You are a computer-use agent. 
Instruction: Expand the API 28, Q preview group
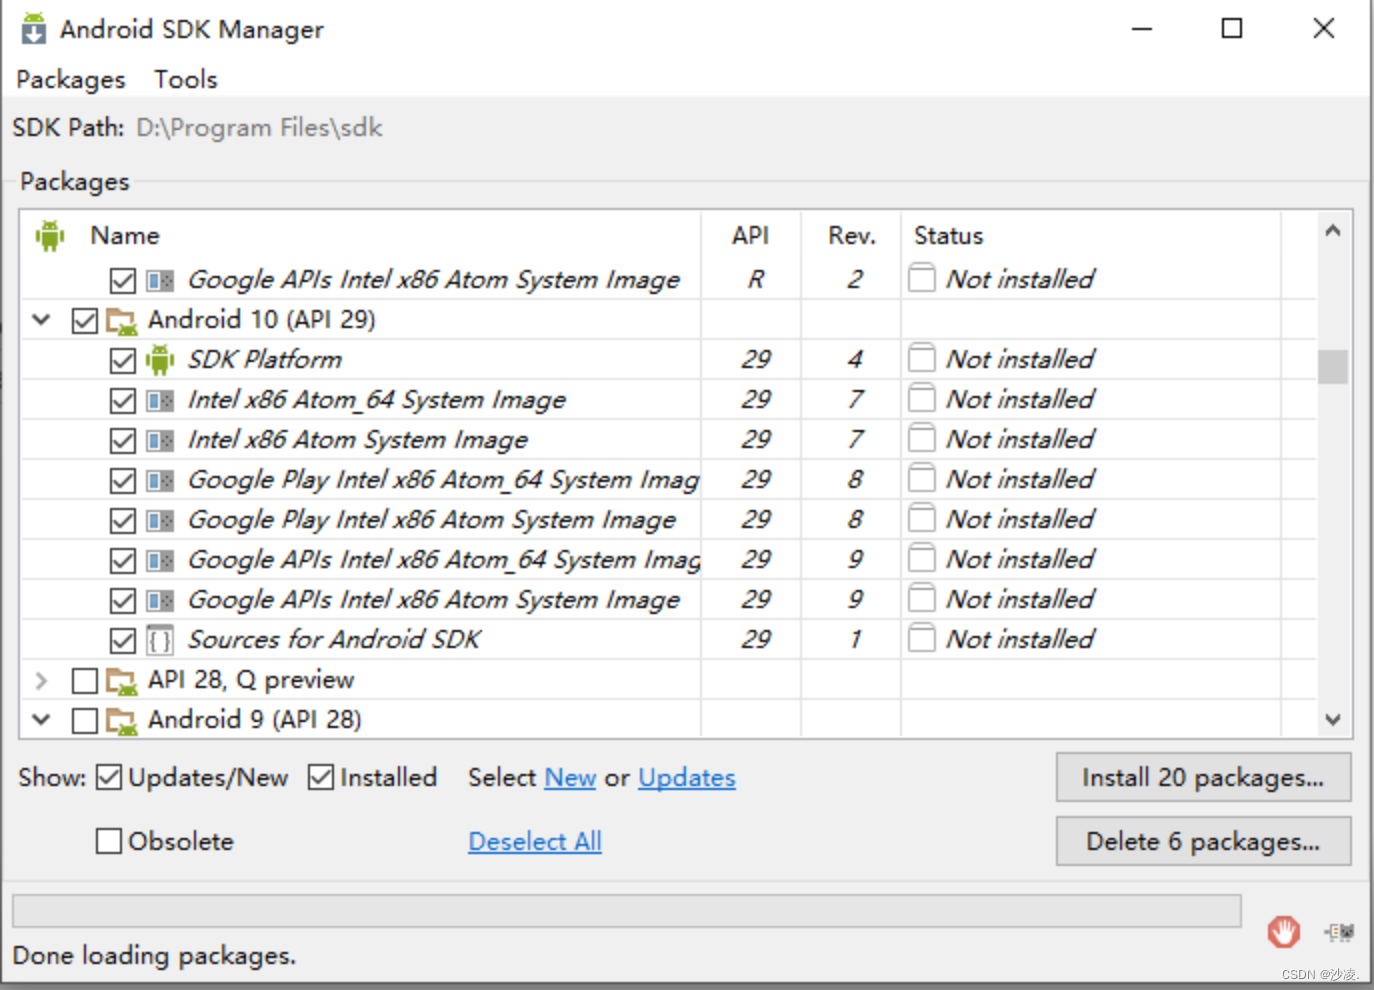(x=41, y=680)
